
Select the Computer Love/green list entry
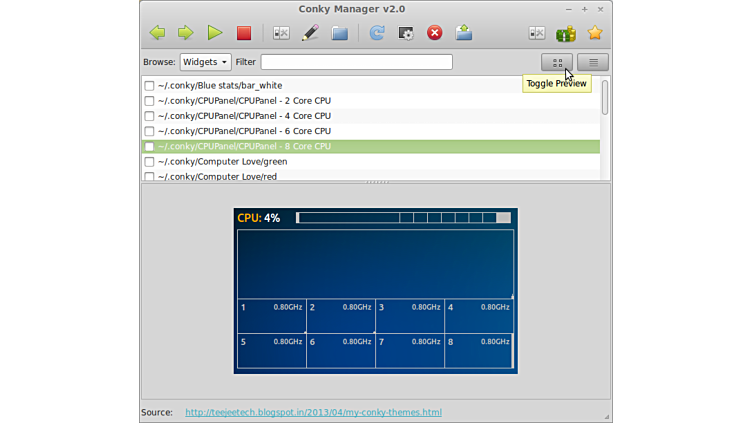click(x=222, y=161)
